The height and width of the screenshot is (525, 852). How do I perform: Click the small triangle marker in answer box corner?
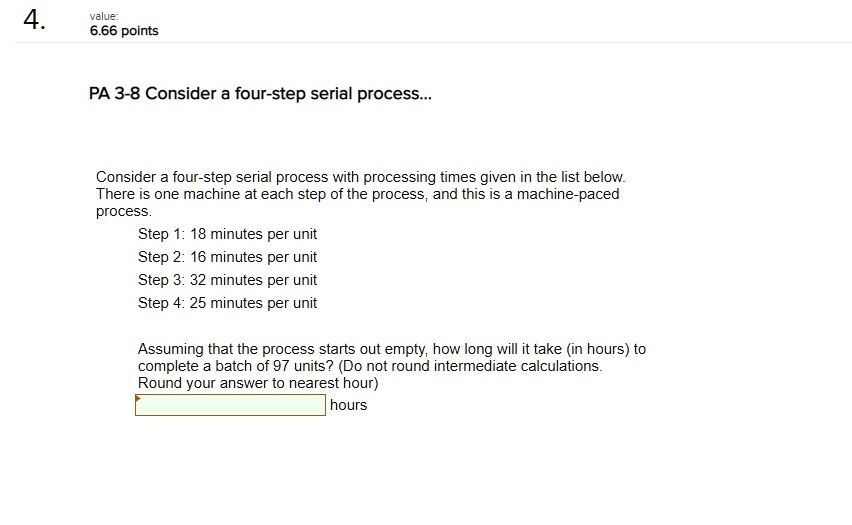(139, 398)
